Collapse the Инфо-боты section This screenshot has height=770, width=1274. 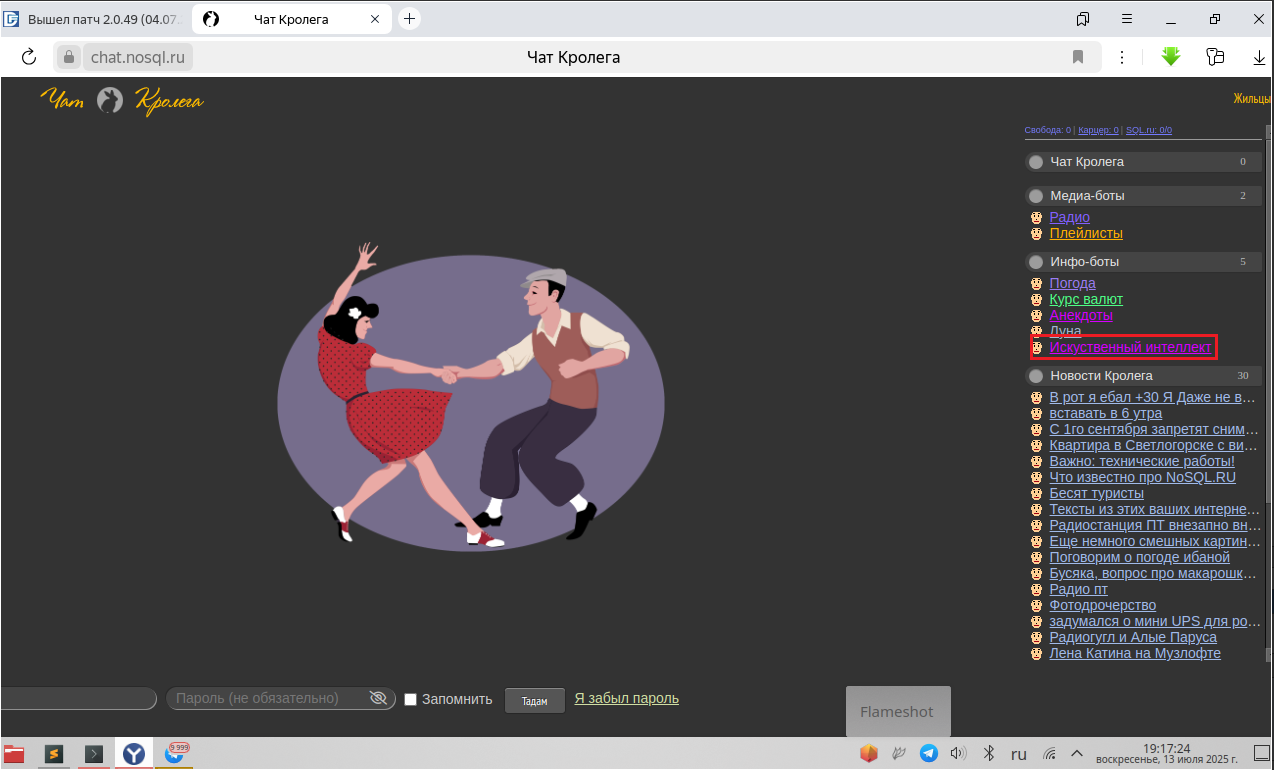click(x=1036, y=262)
